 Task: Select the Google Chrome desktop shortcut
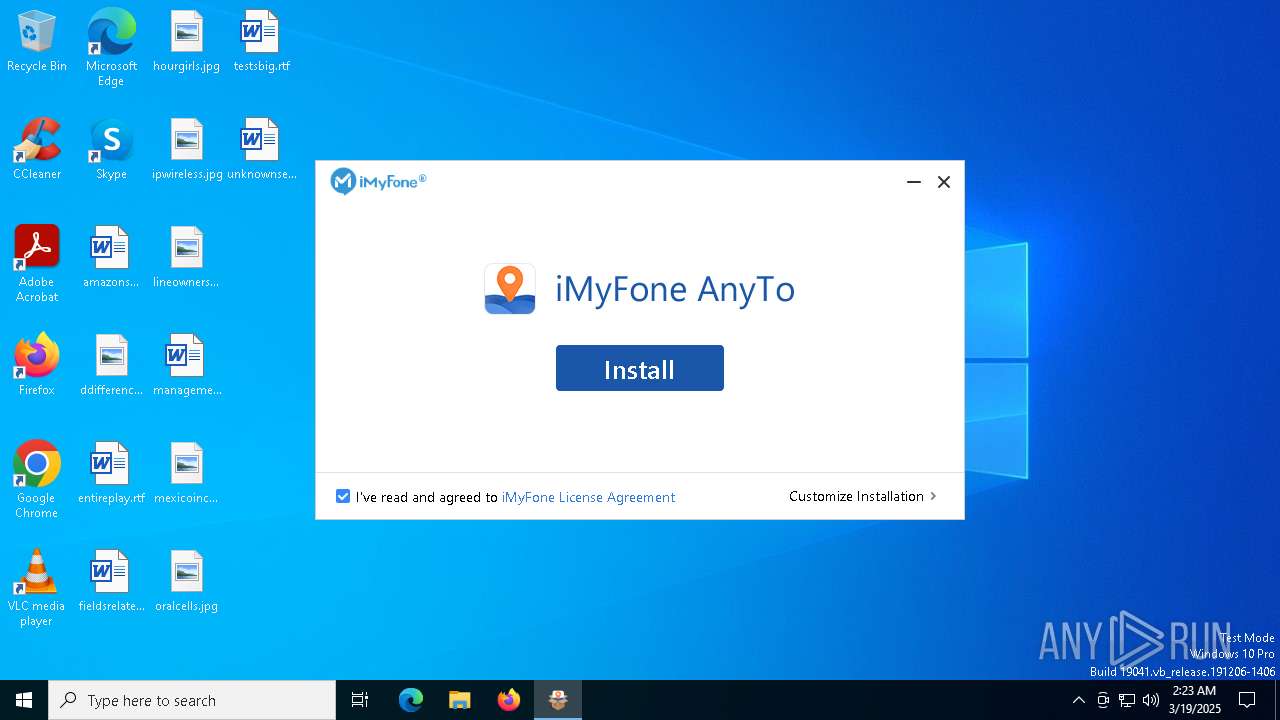coord(37,480)
